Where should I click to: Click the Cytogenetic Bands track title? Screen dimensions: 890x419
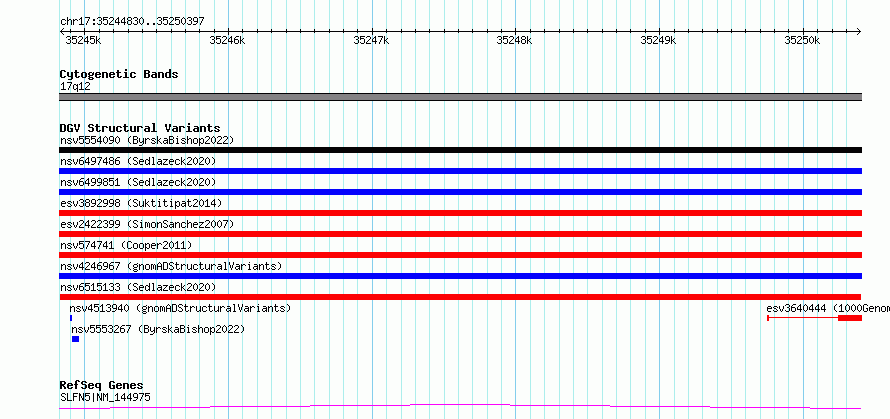pos(119,74)
